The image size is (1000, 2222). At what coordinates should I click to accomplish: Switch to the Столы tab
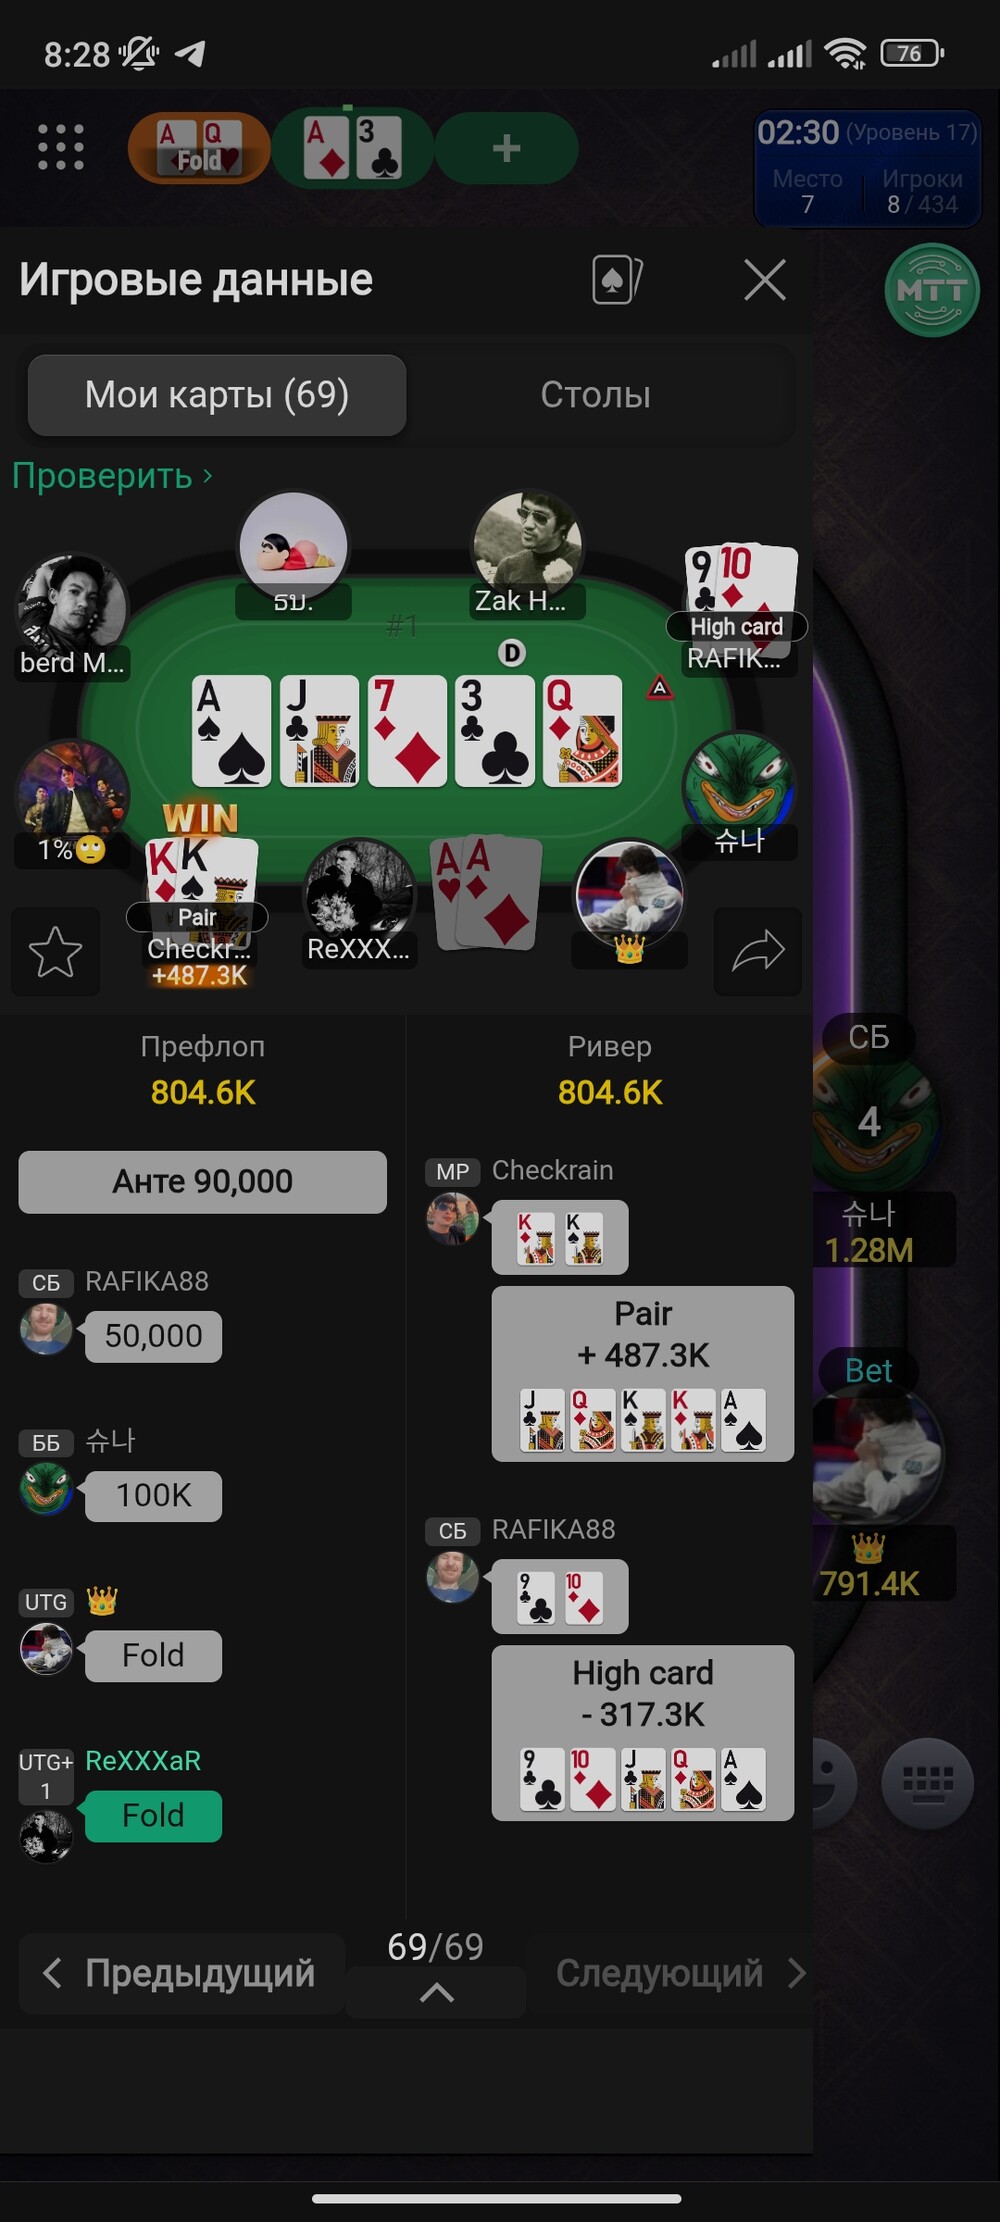click(596, 395)
